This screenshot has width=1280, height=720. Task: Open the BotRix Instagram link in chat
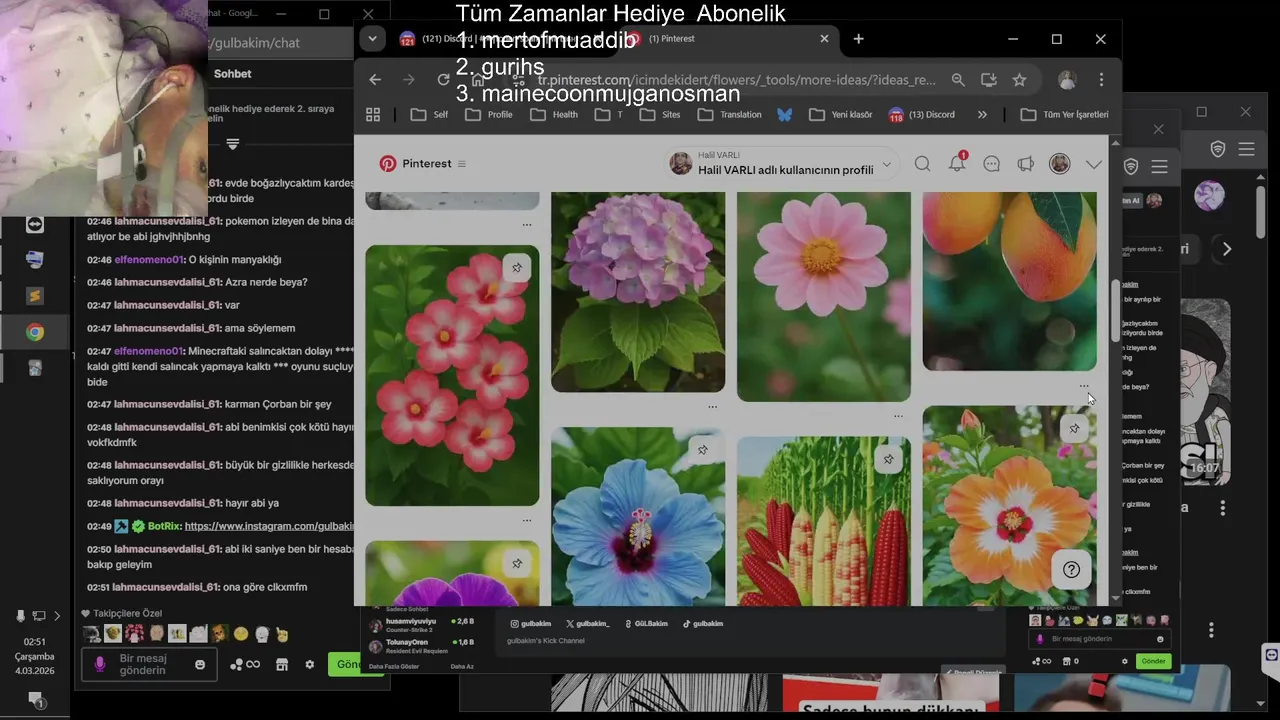[x=269, y=526]
